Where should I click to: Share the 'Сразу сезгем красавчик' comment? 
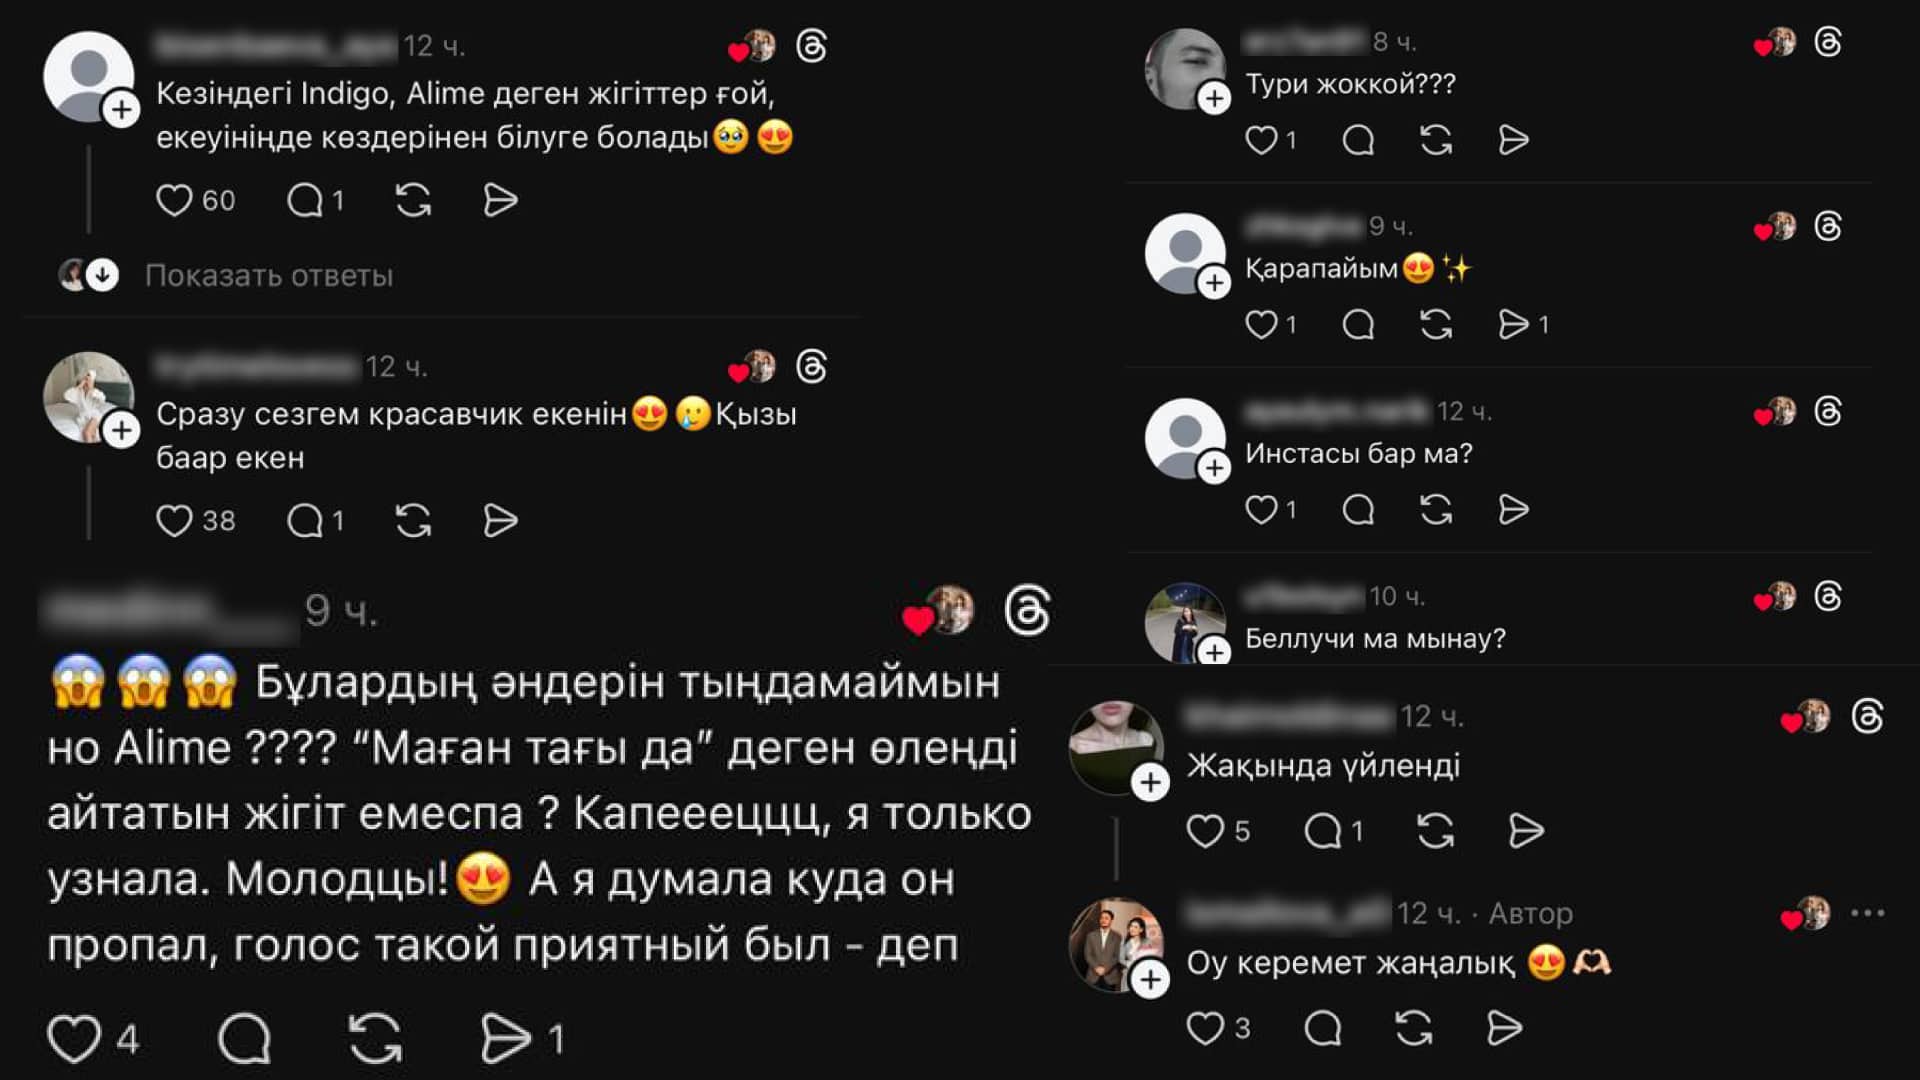coord(500,520)
